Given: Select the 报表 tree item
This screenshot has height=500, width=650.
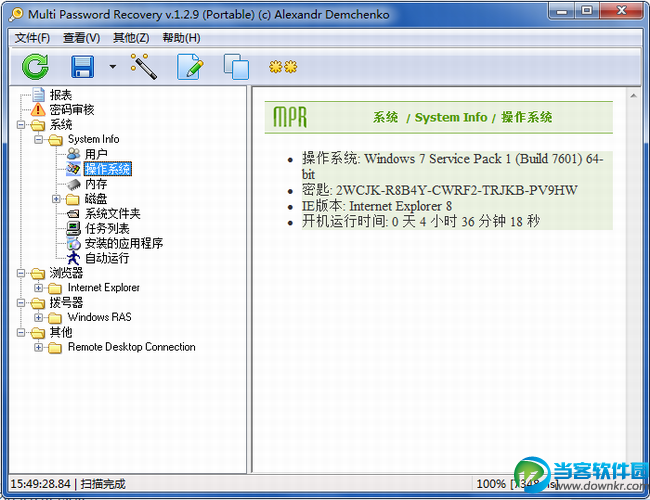Looking at the screenshot, I should click(x=61, y=95).
